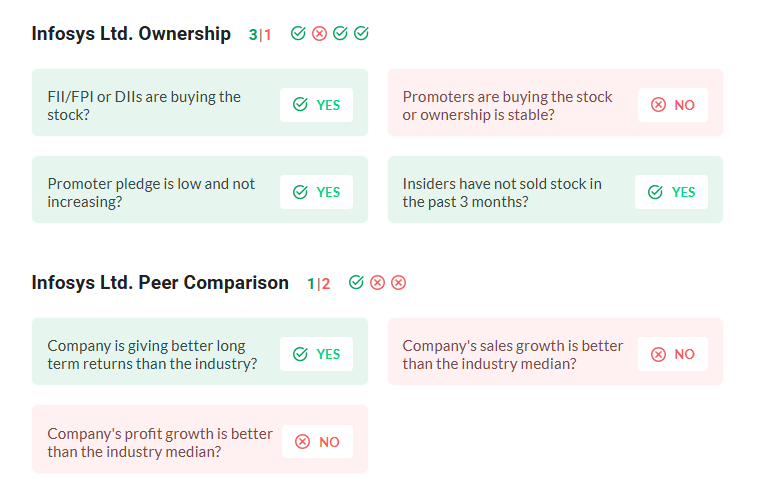Click NO badge for profit growth question
Viewport: 773px width, 490px height.
click(x=316, y=442)
